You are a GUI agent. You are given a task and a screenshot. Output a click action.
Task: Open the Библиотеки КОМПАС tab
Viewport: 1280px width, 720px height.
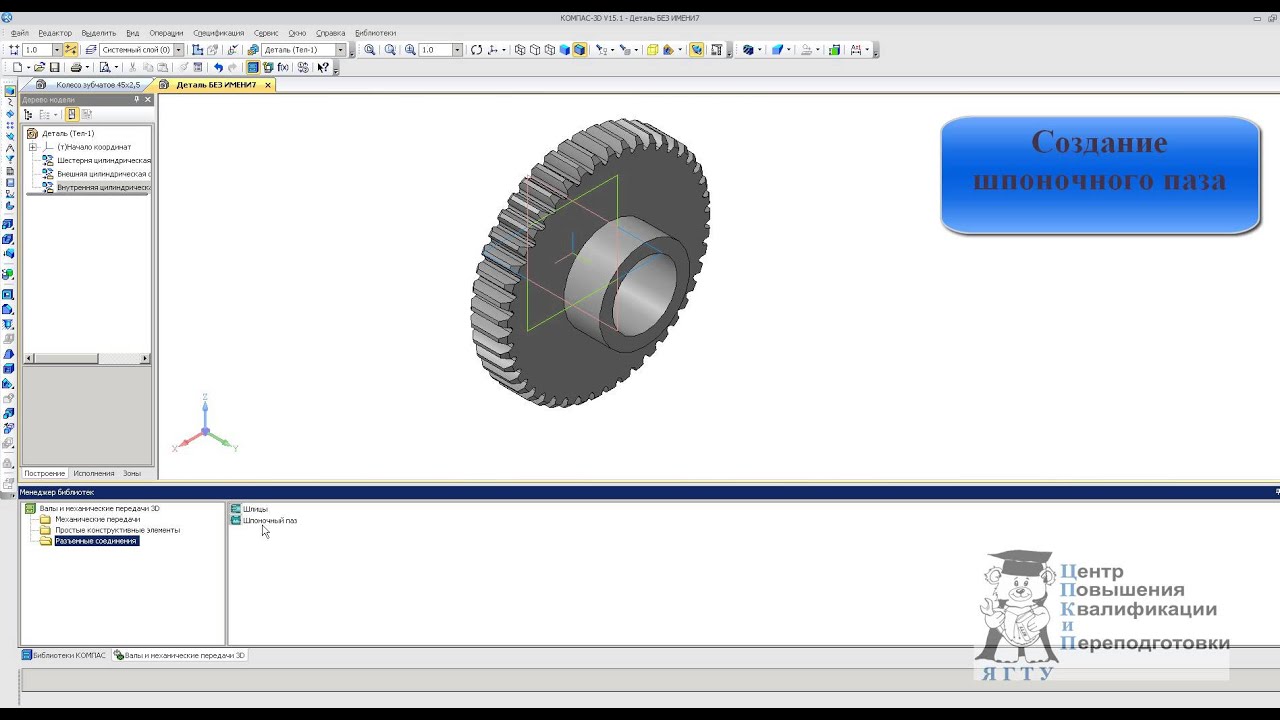point(64,655)
